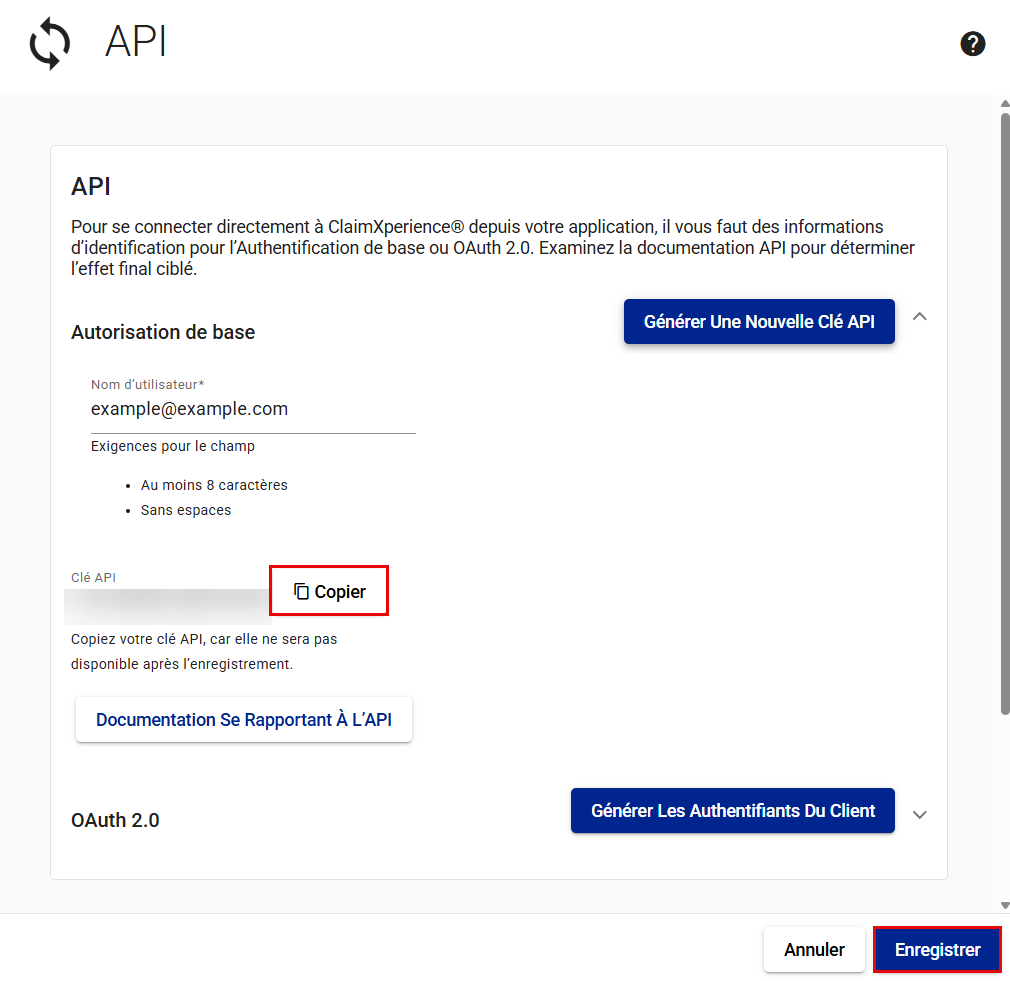Collapse the Autorisation de base section chevron
The image size is (1010, 981).
(x=920, y=317)
